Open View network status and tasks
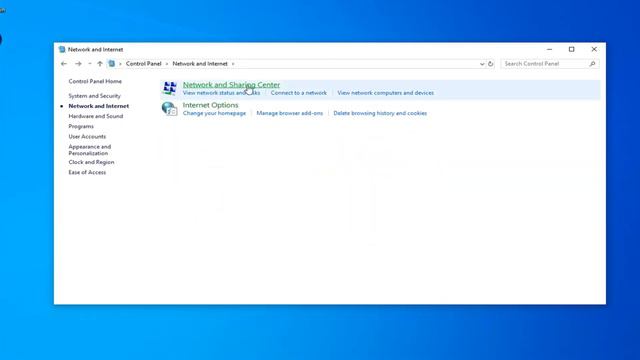This screenshot has width=640, height=360. tap(221, 93)
